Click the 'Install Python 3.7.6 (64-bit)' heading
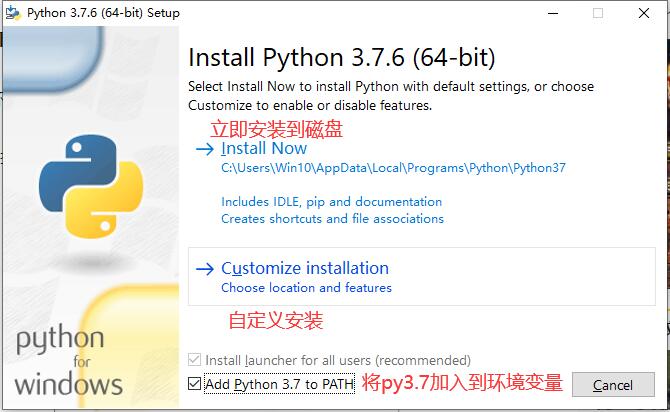Image resolution: width=670 pixels, height=412 pixels. click(x=342, y=58)
